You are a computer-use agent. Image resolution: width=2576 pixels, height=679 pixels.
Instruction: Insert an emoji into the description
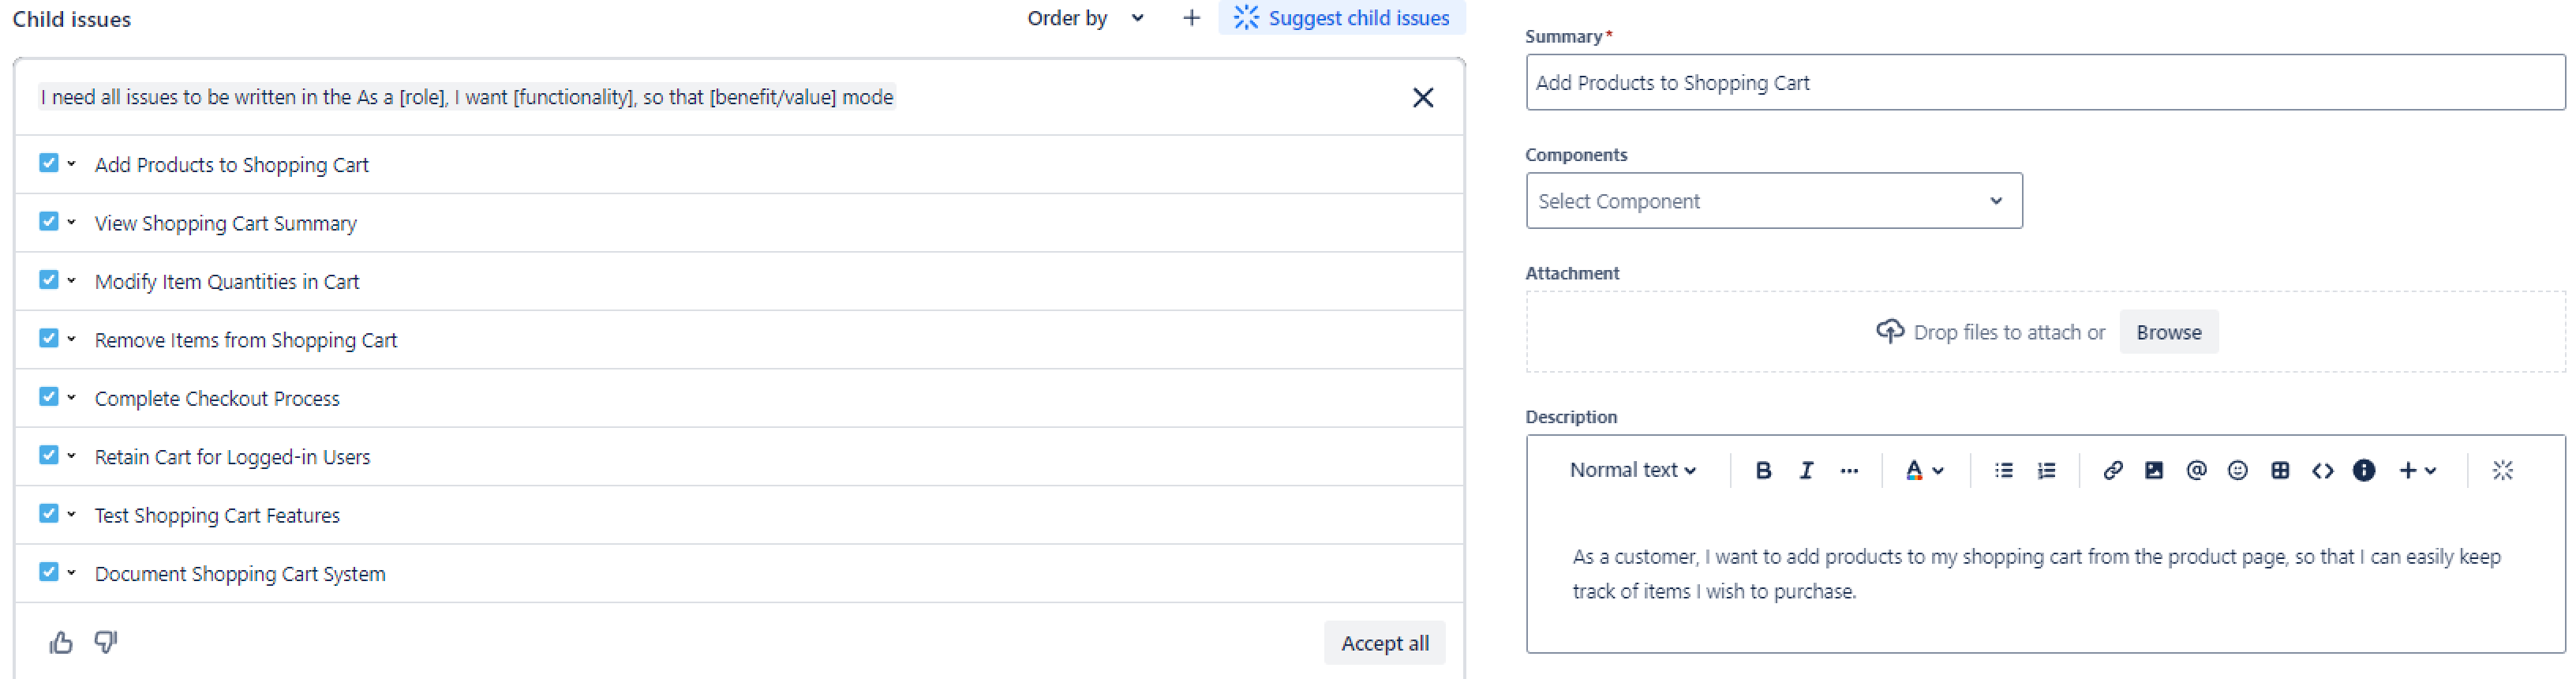pyautogui.click(x=2238, y=470)
